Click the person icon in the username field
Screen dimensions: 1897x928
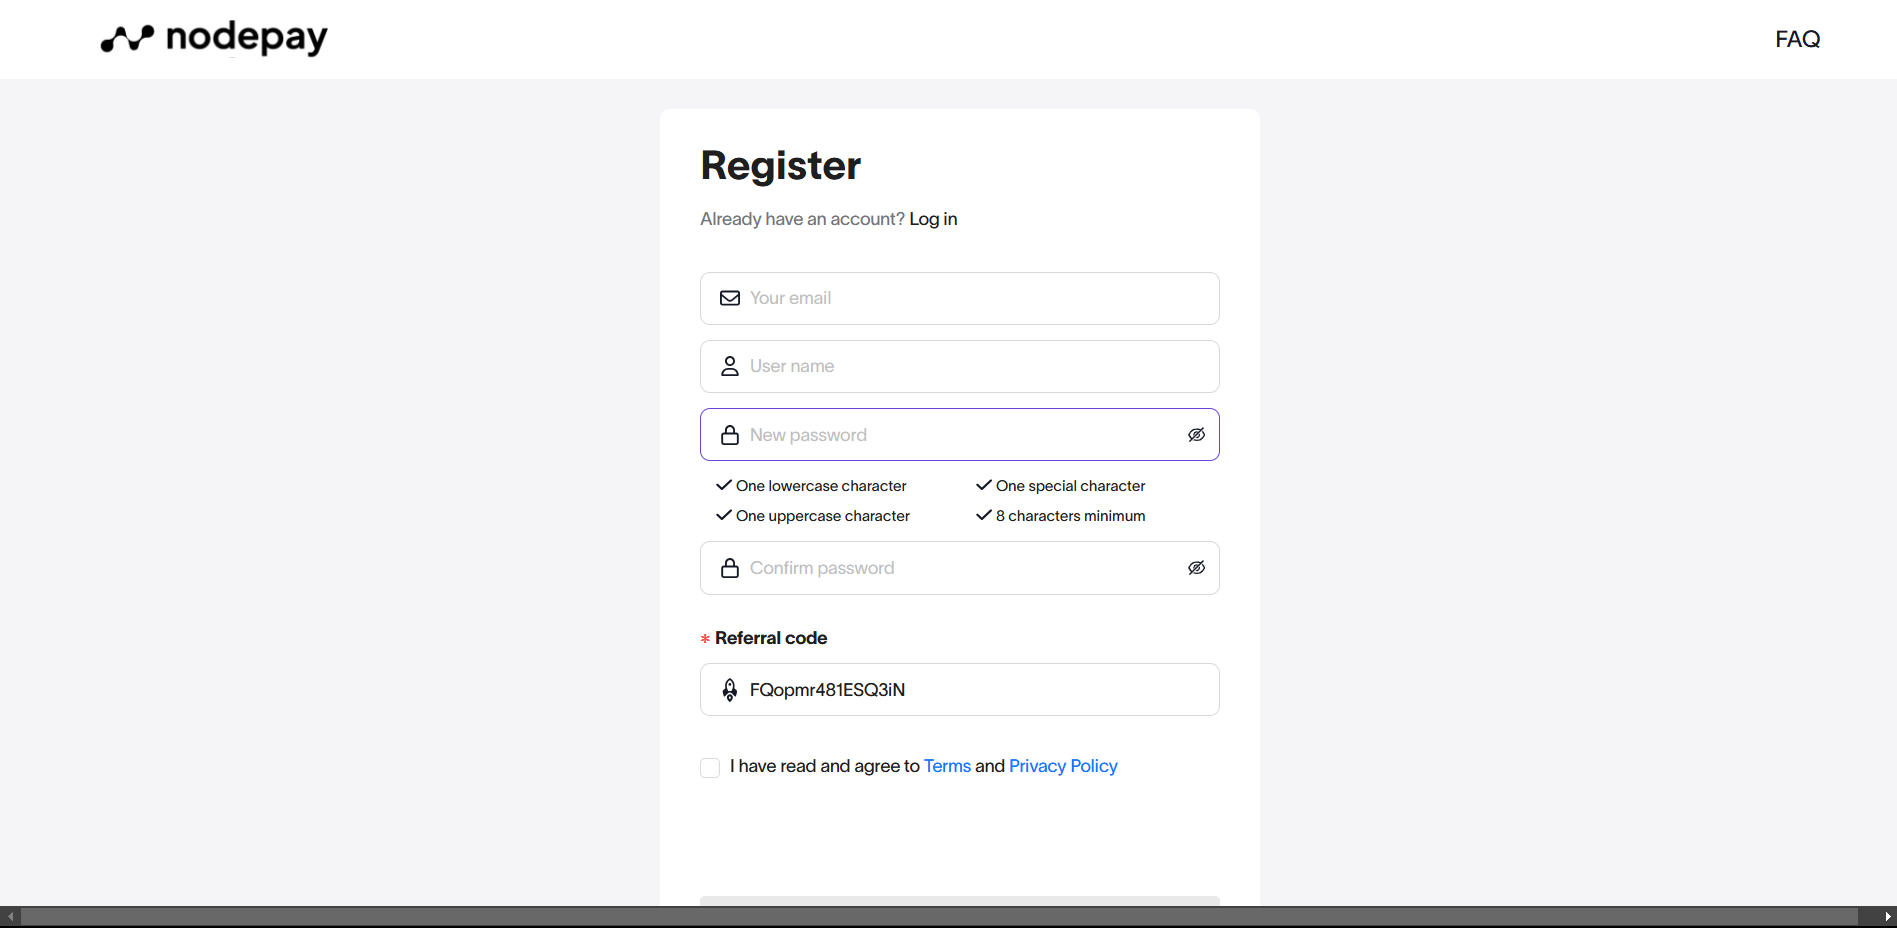(729, 366)
